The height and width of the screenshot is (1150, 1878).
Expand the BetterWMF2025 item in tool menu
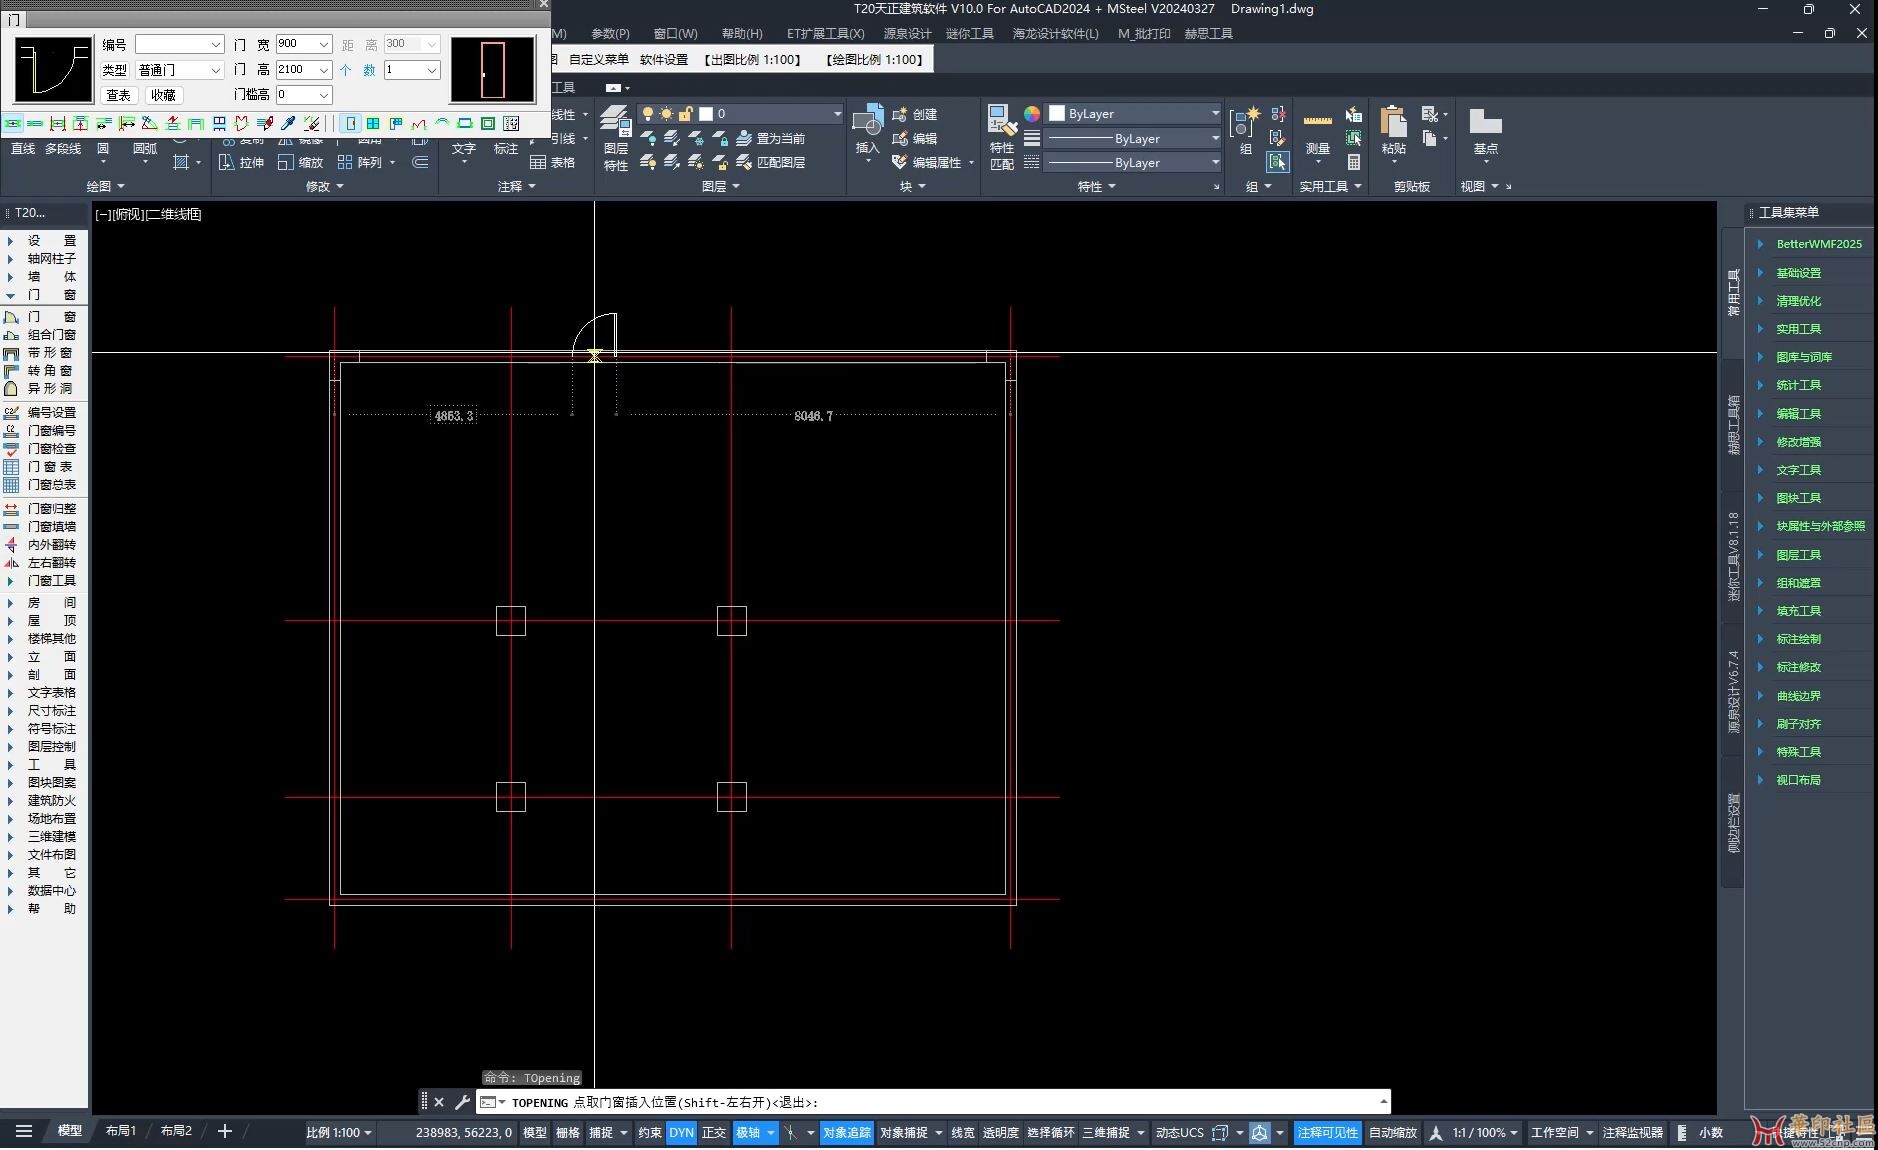[1760, 244]
